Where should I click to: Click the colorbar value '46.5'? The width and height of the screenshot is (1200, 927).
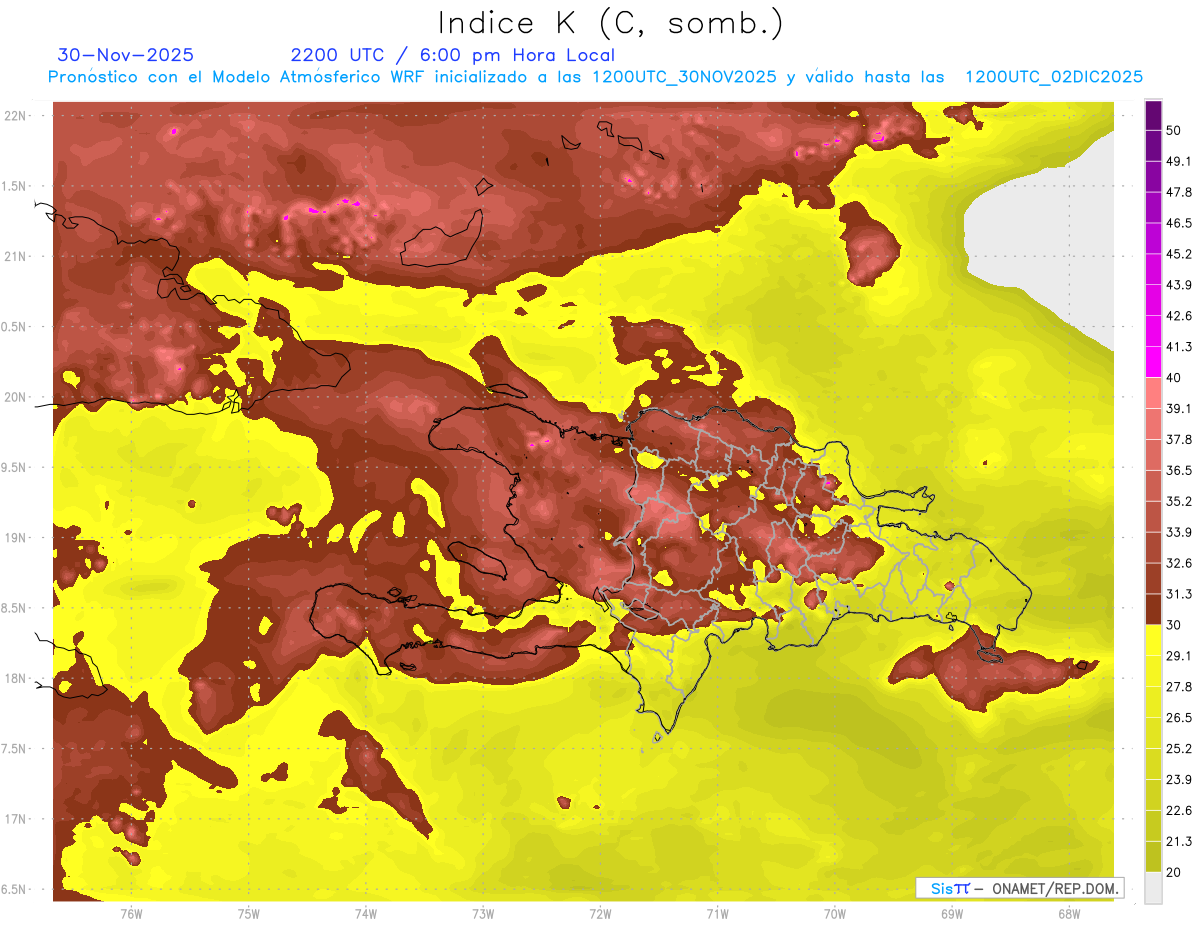coord(1179,223)
